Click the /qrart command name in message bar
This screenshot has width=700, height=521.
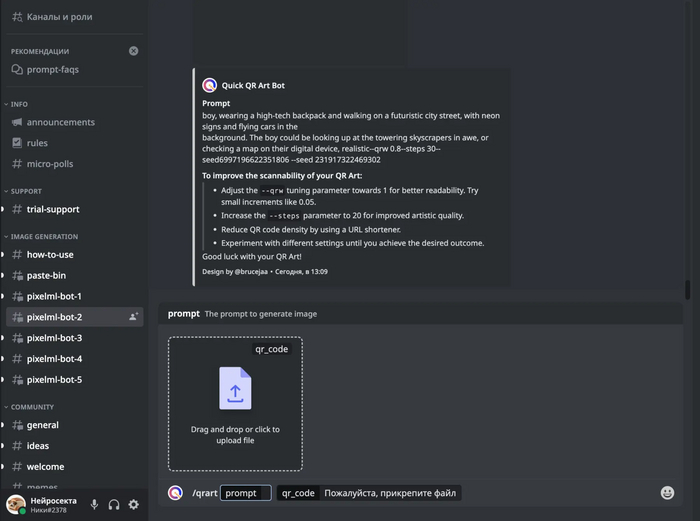coord(205,493)
